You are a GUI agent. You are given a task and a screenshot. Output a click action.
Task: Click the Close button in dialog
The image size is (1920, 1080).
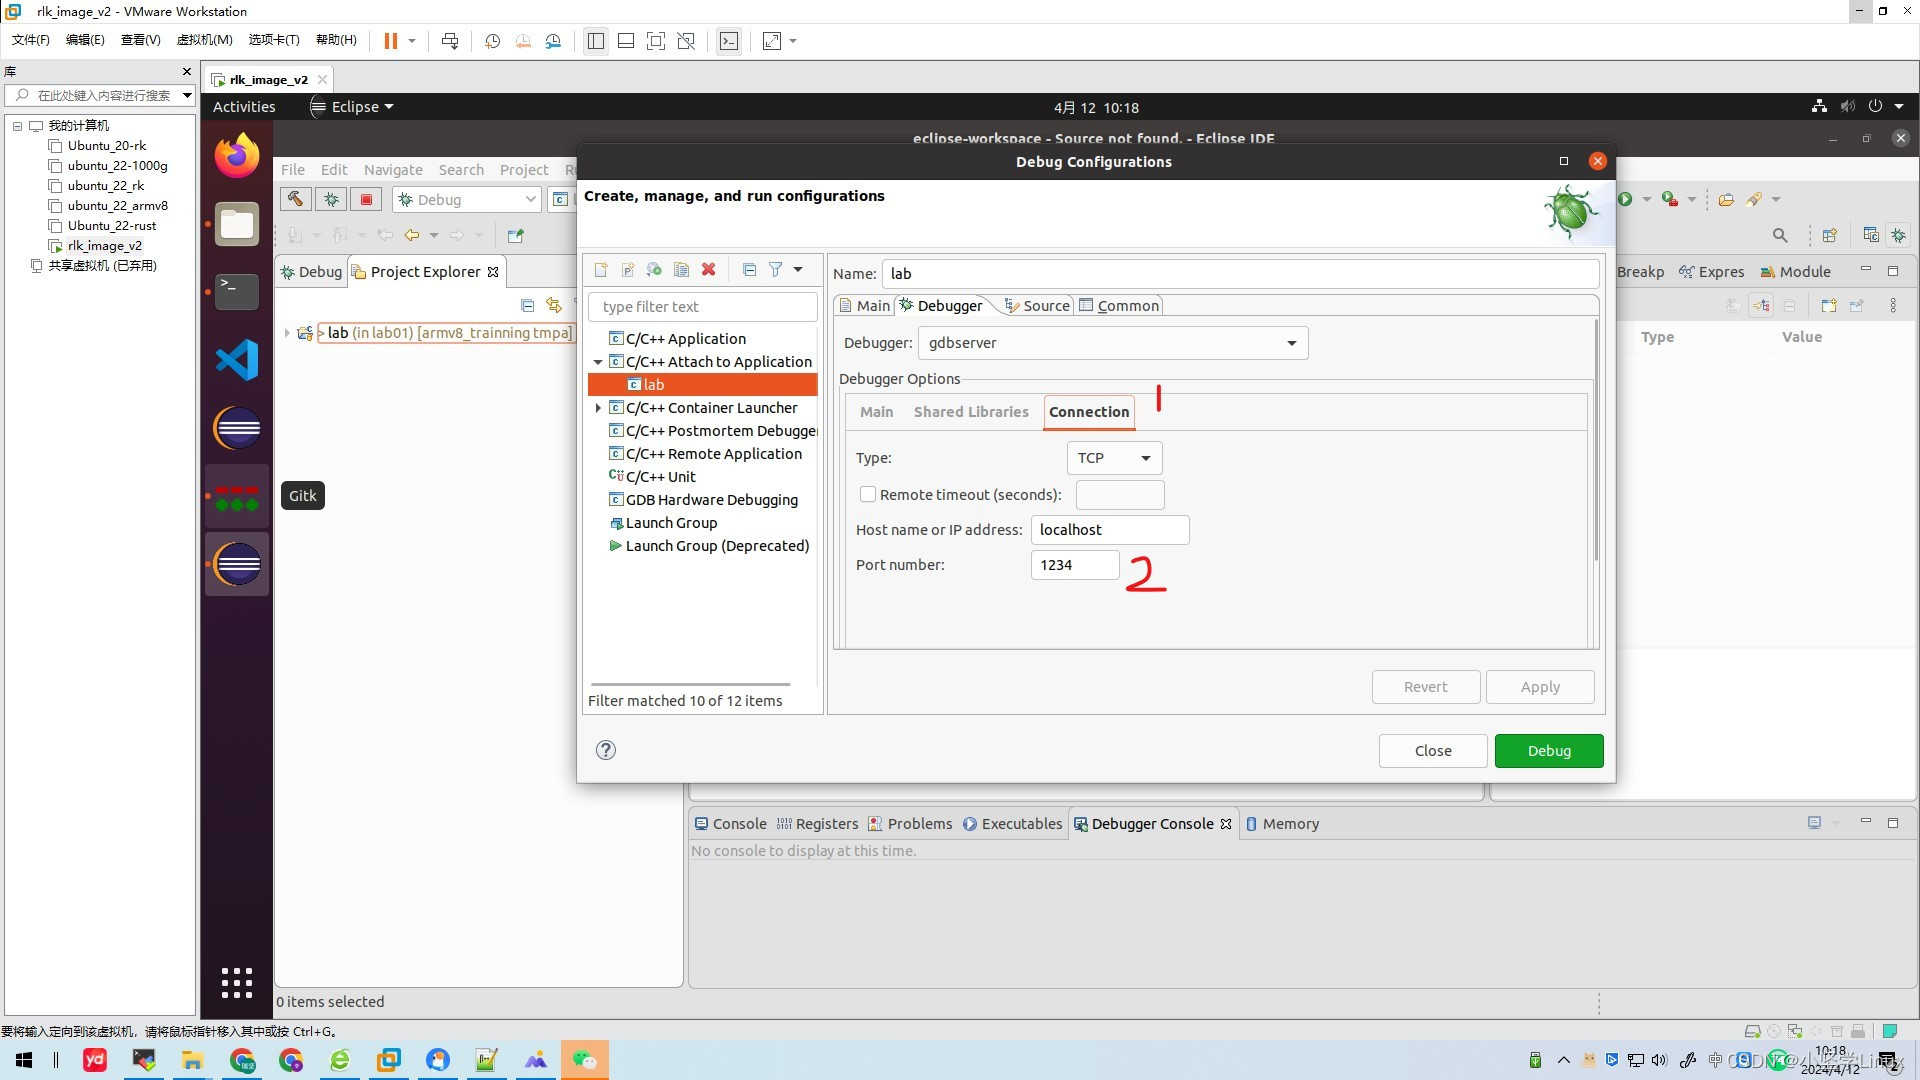(x=1432, y=751)
